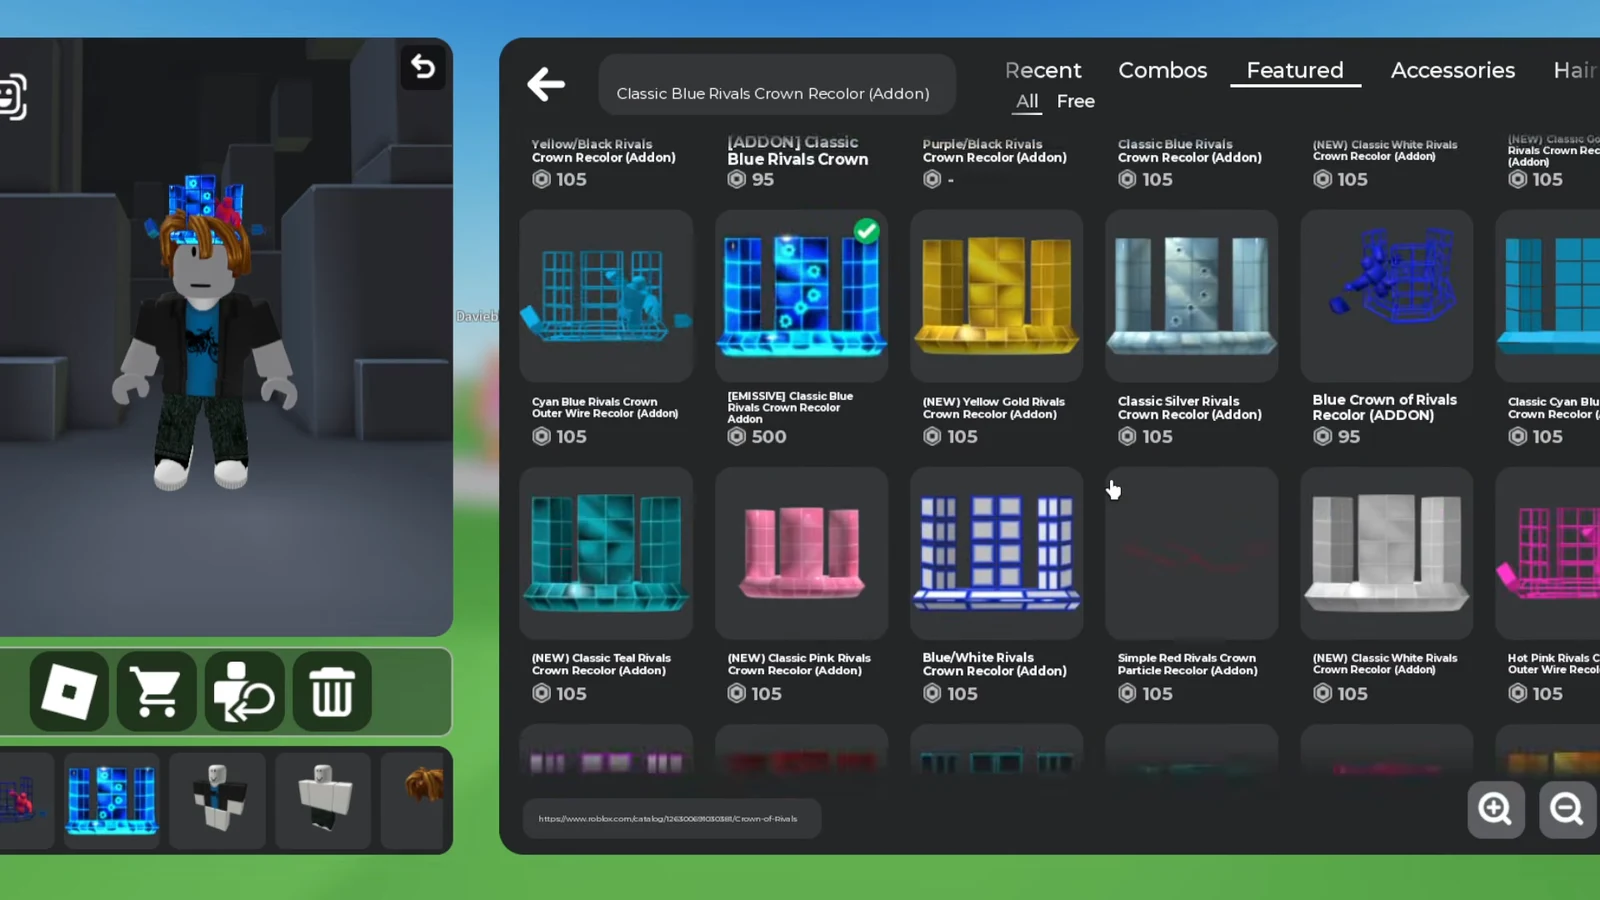Viewport: 1600px width, 900px height.
Task: Click the Purple/Black Rivals Crown Recolor title
Action: pos(994,151)
